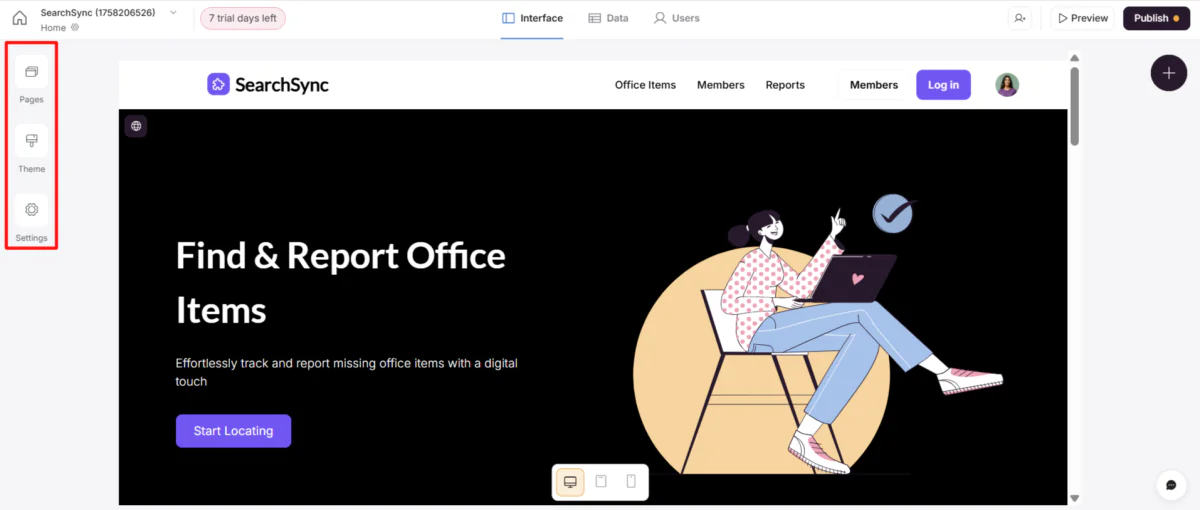The height and width of the screenshot is (510, 1200).
Task: Click the canvas scroll up arrow
Action: (x=1075, y=58)
